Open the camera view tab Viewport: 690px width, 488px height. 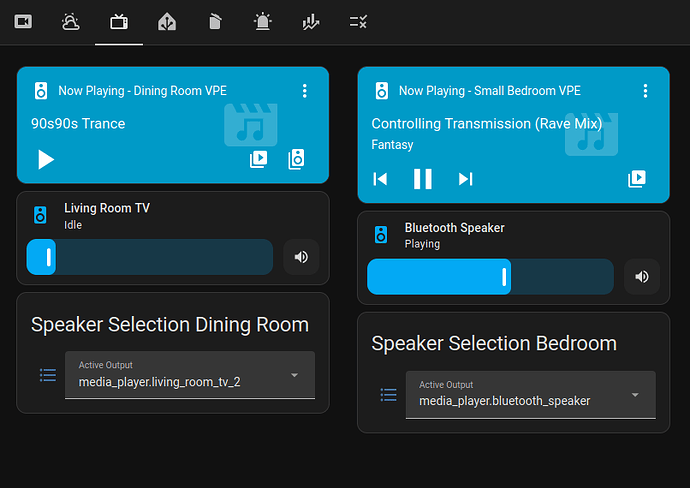(x=23, y=22)
